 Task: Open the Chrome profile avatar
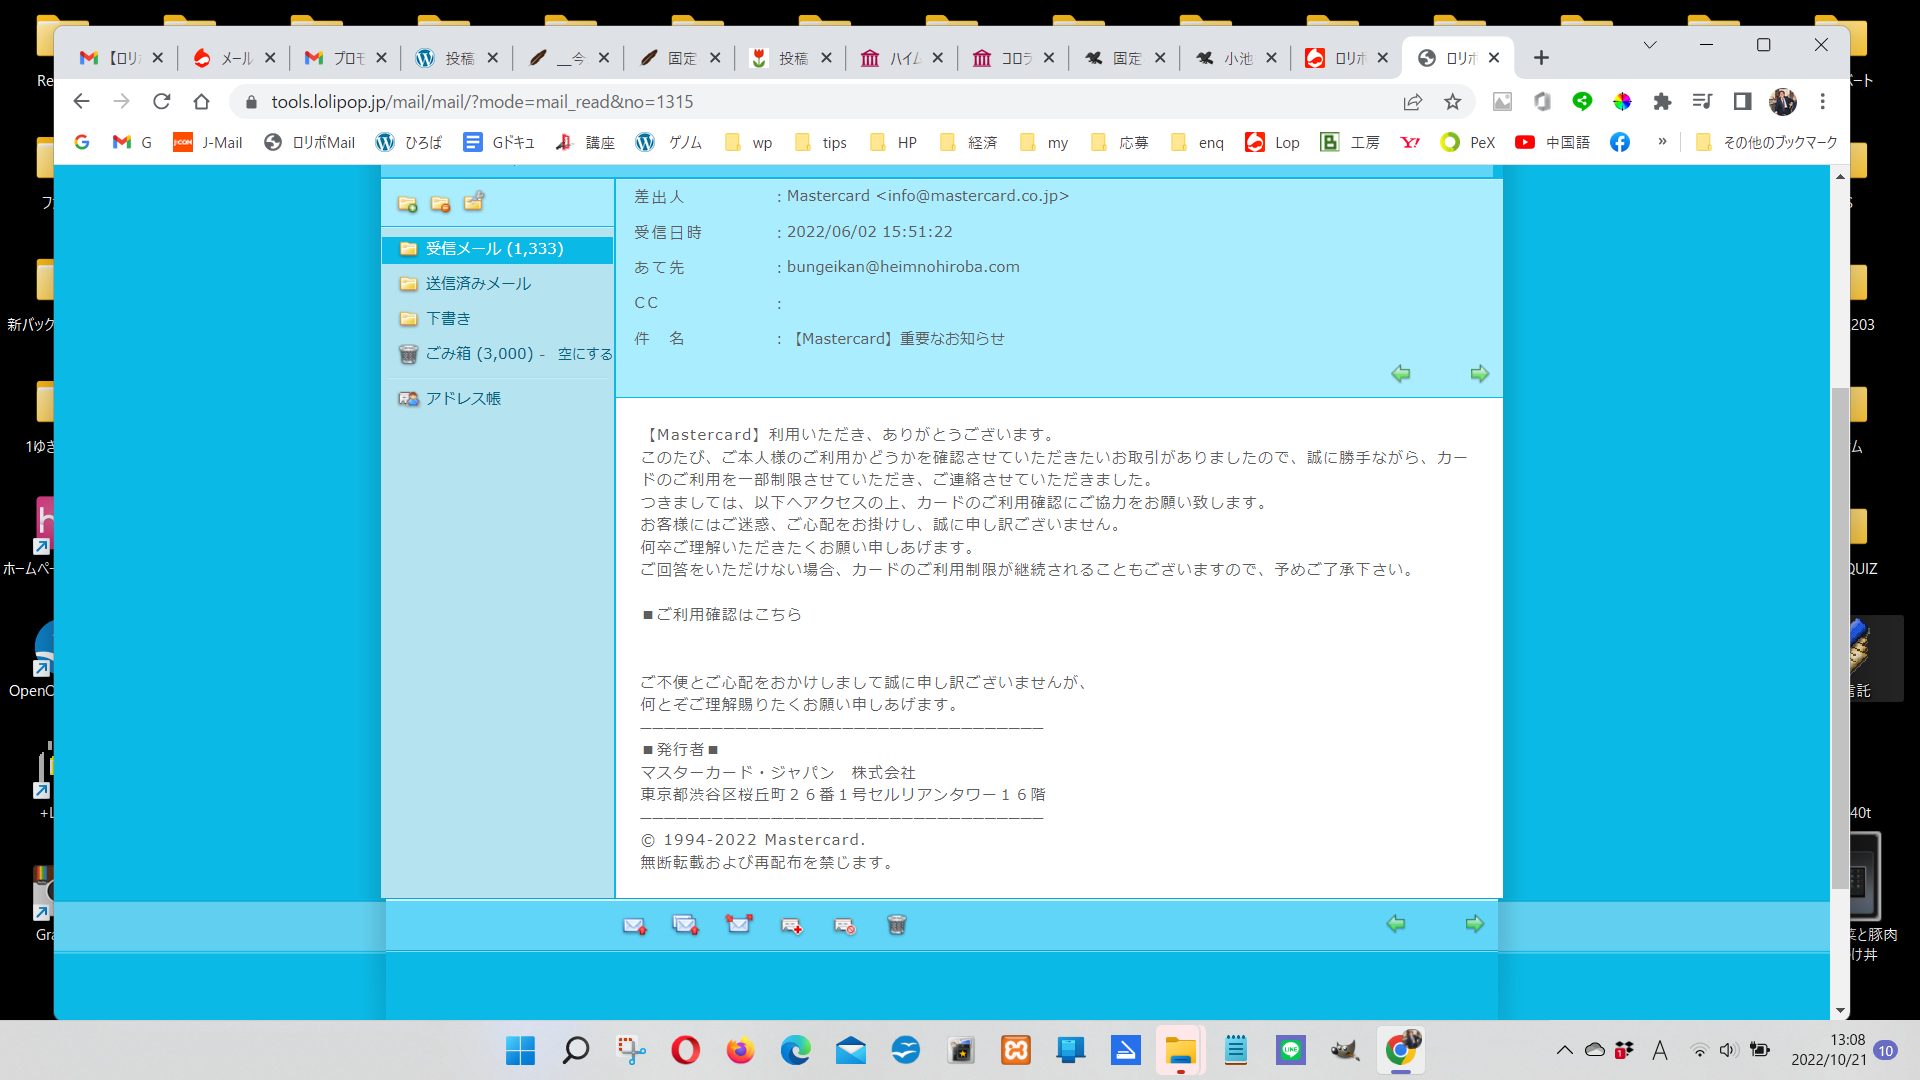(x=1782, y=102)
